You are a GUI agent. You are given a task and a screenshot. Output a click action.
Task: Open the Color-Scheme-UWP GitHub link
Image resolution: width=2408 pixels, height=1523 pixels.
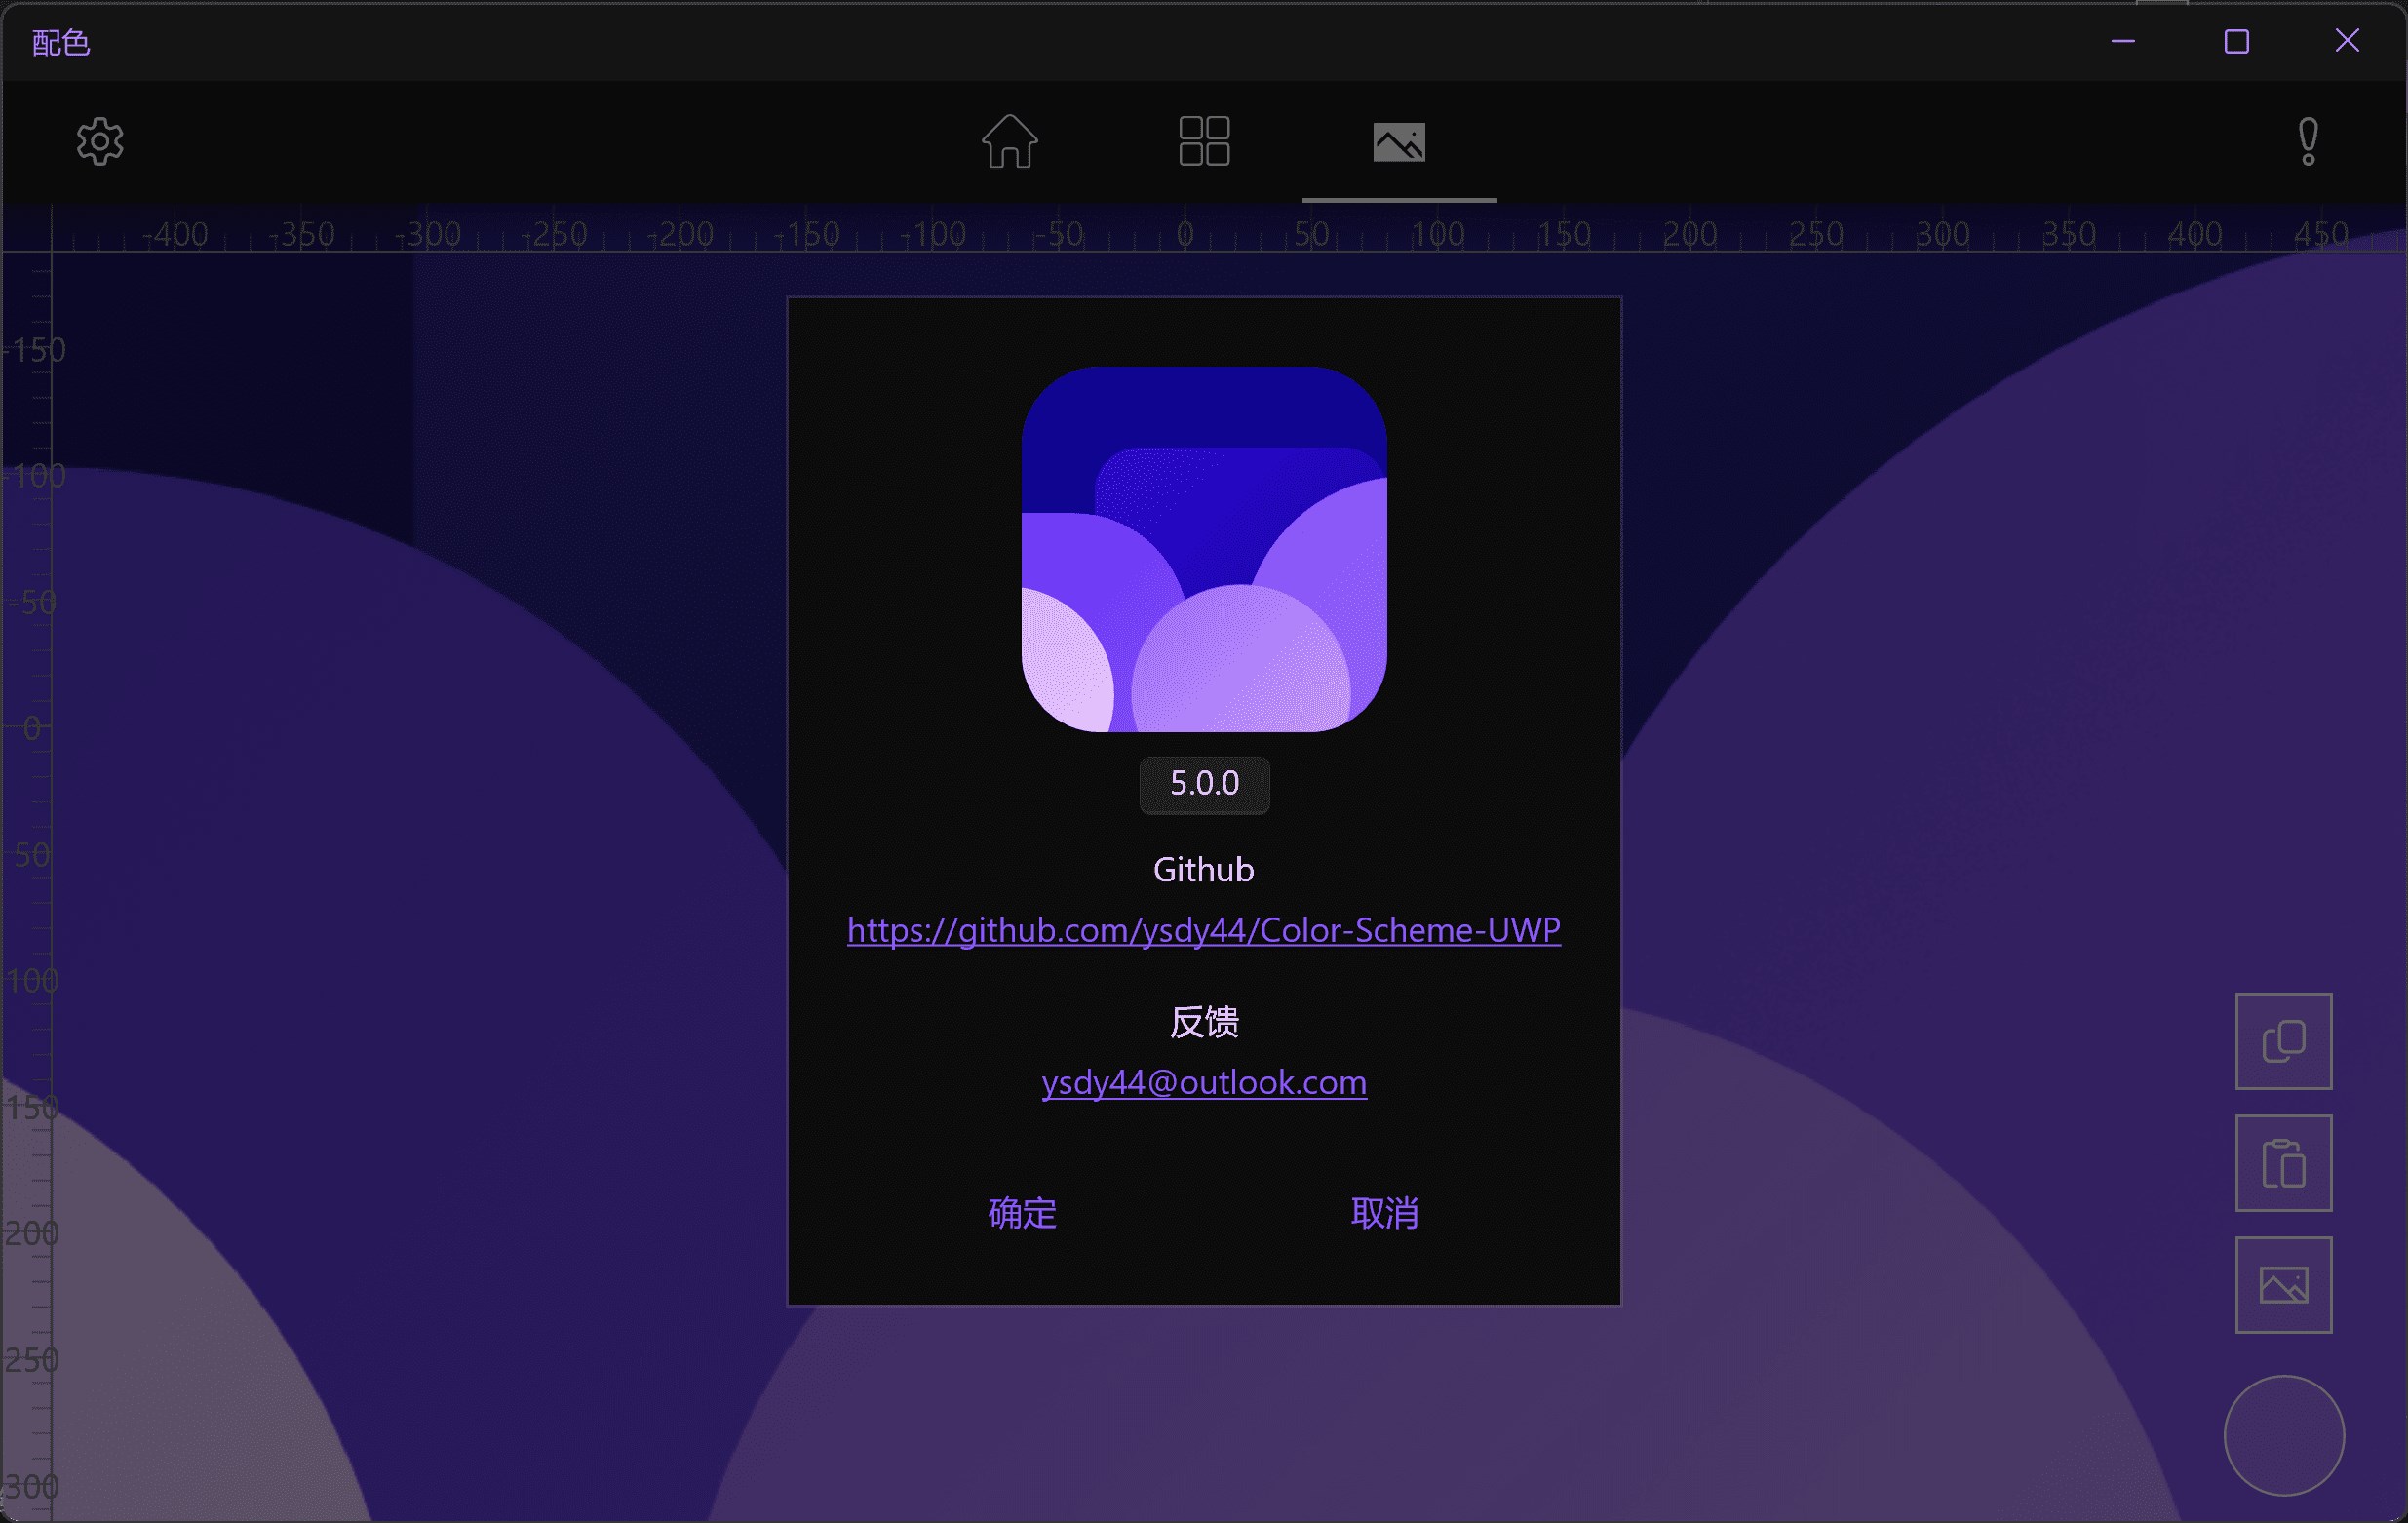(1203, 931)
